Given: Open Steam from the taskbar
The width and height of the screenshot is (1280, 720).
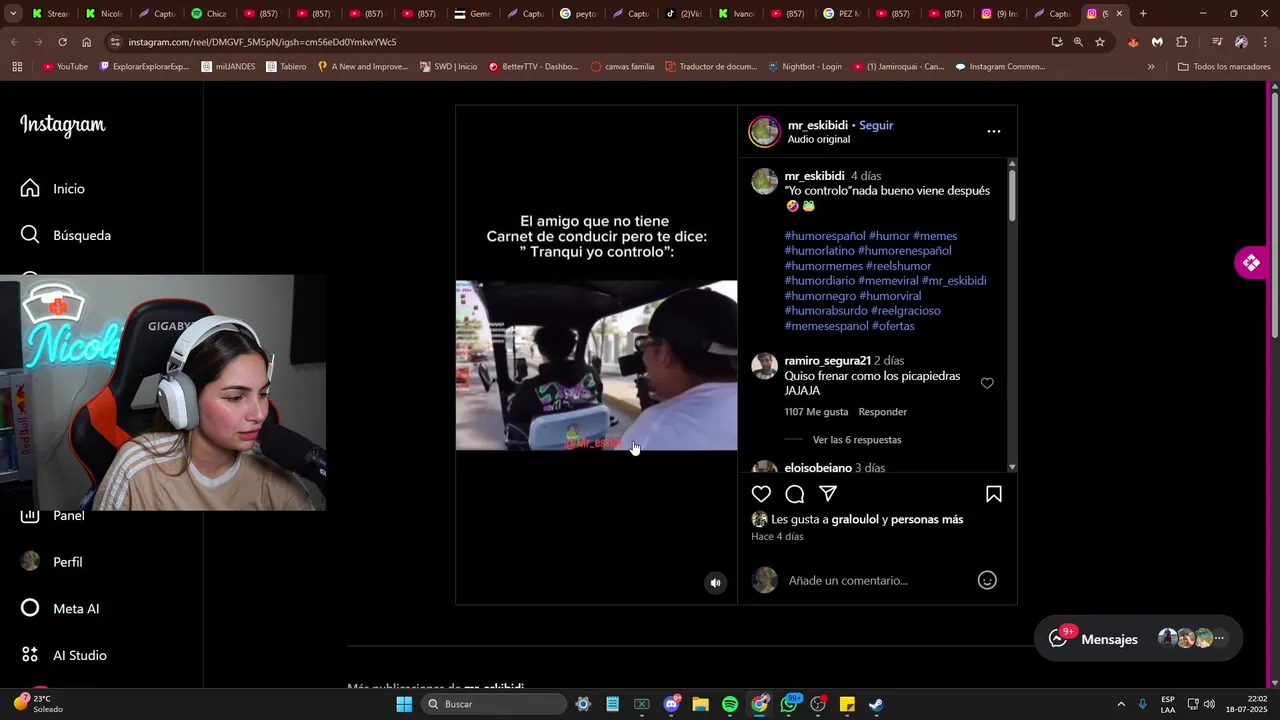Looking at the screenshot, I should pos(876,704).
